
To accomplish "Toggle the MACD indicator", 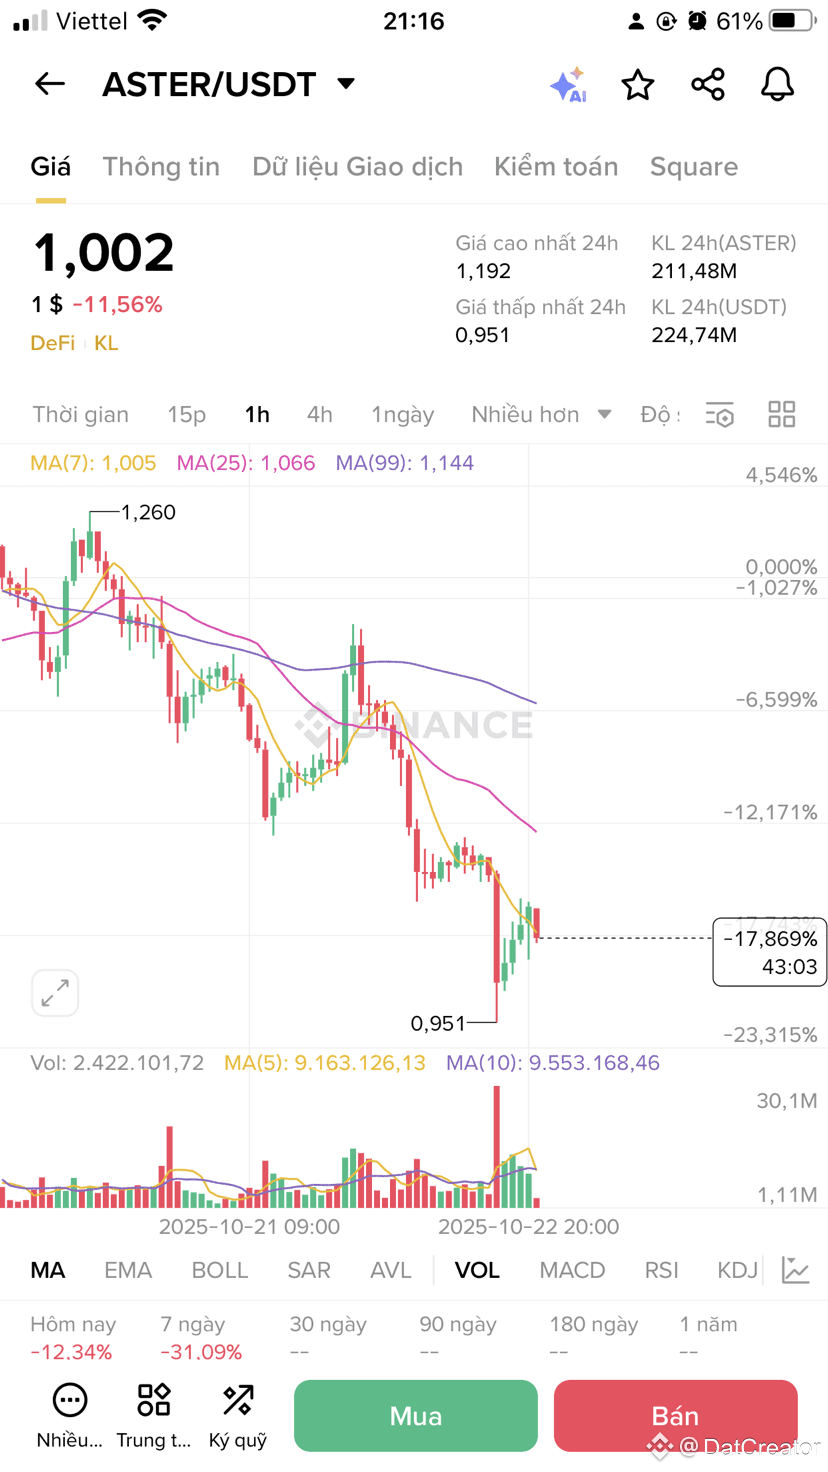I will tap(572, 1270).
